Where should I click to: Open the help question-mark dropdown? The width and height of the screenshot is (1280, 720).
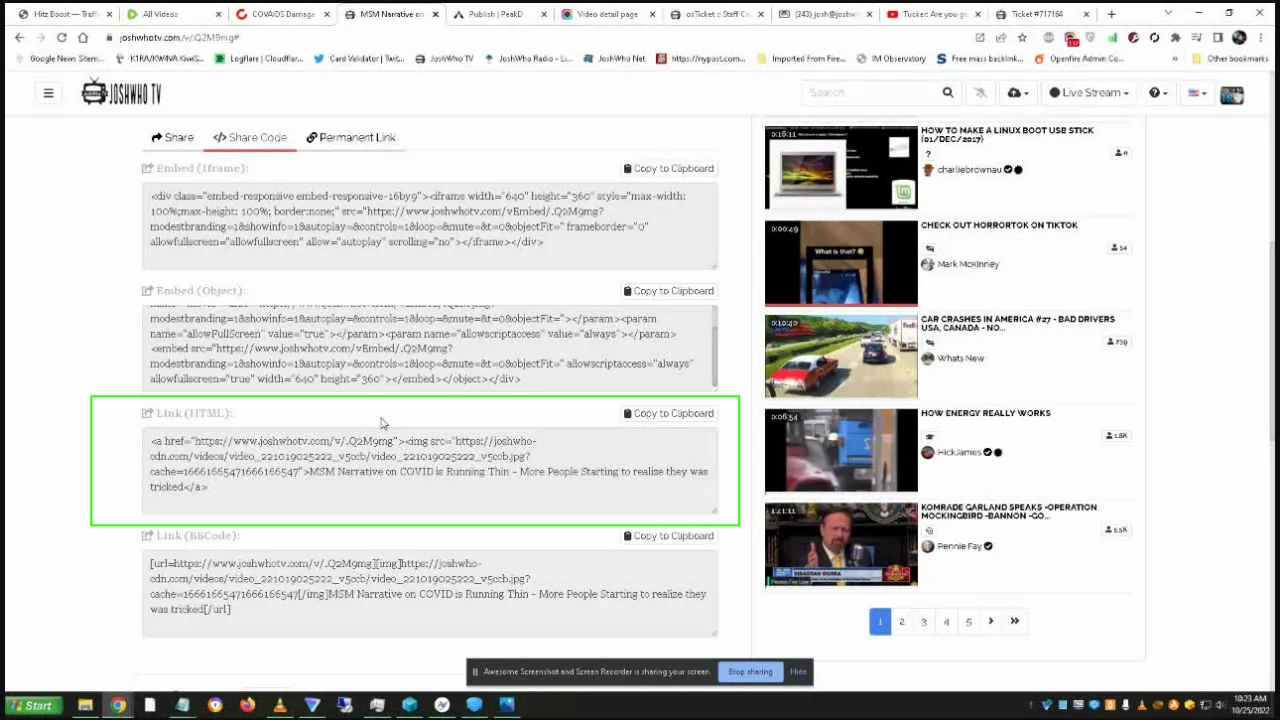[x=1158, y=93]
